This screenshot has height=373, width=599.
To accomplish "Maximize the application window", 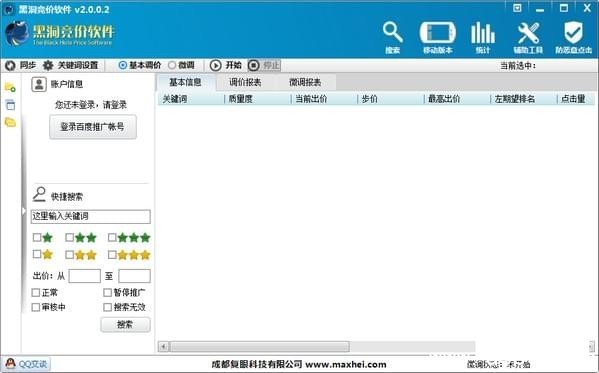I will [564, 8].
